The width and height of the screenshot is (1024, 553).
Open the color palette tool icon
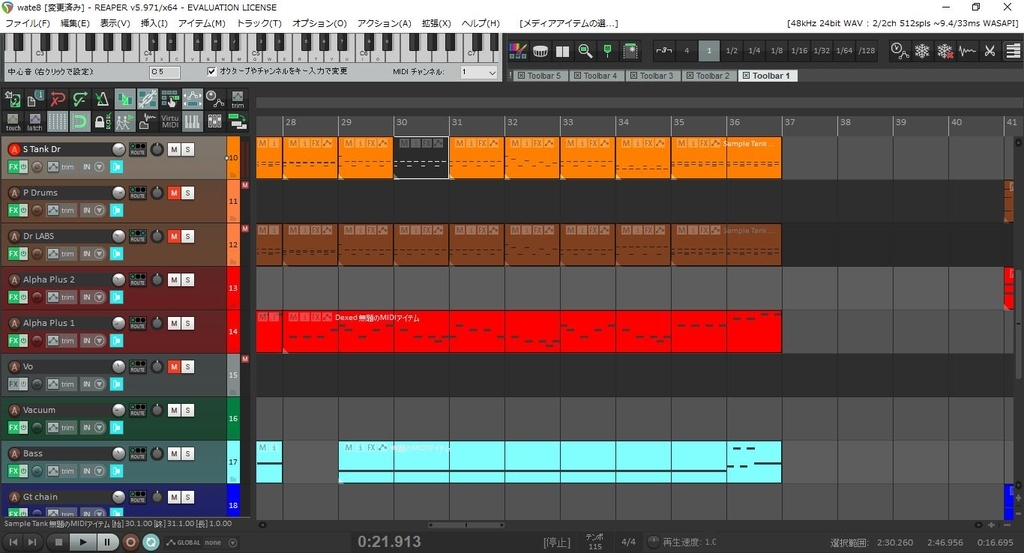tap(518, 51)
